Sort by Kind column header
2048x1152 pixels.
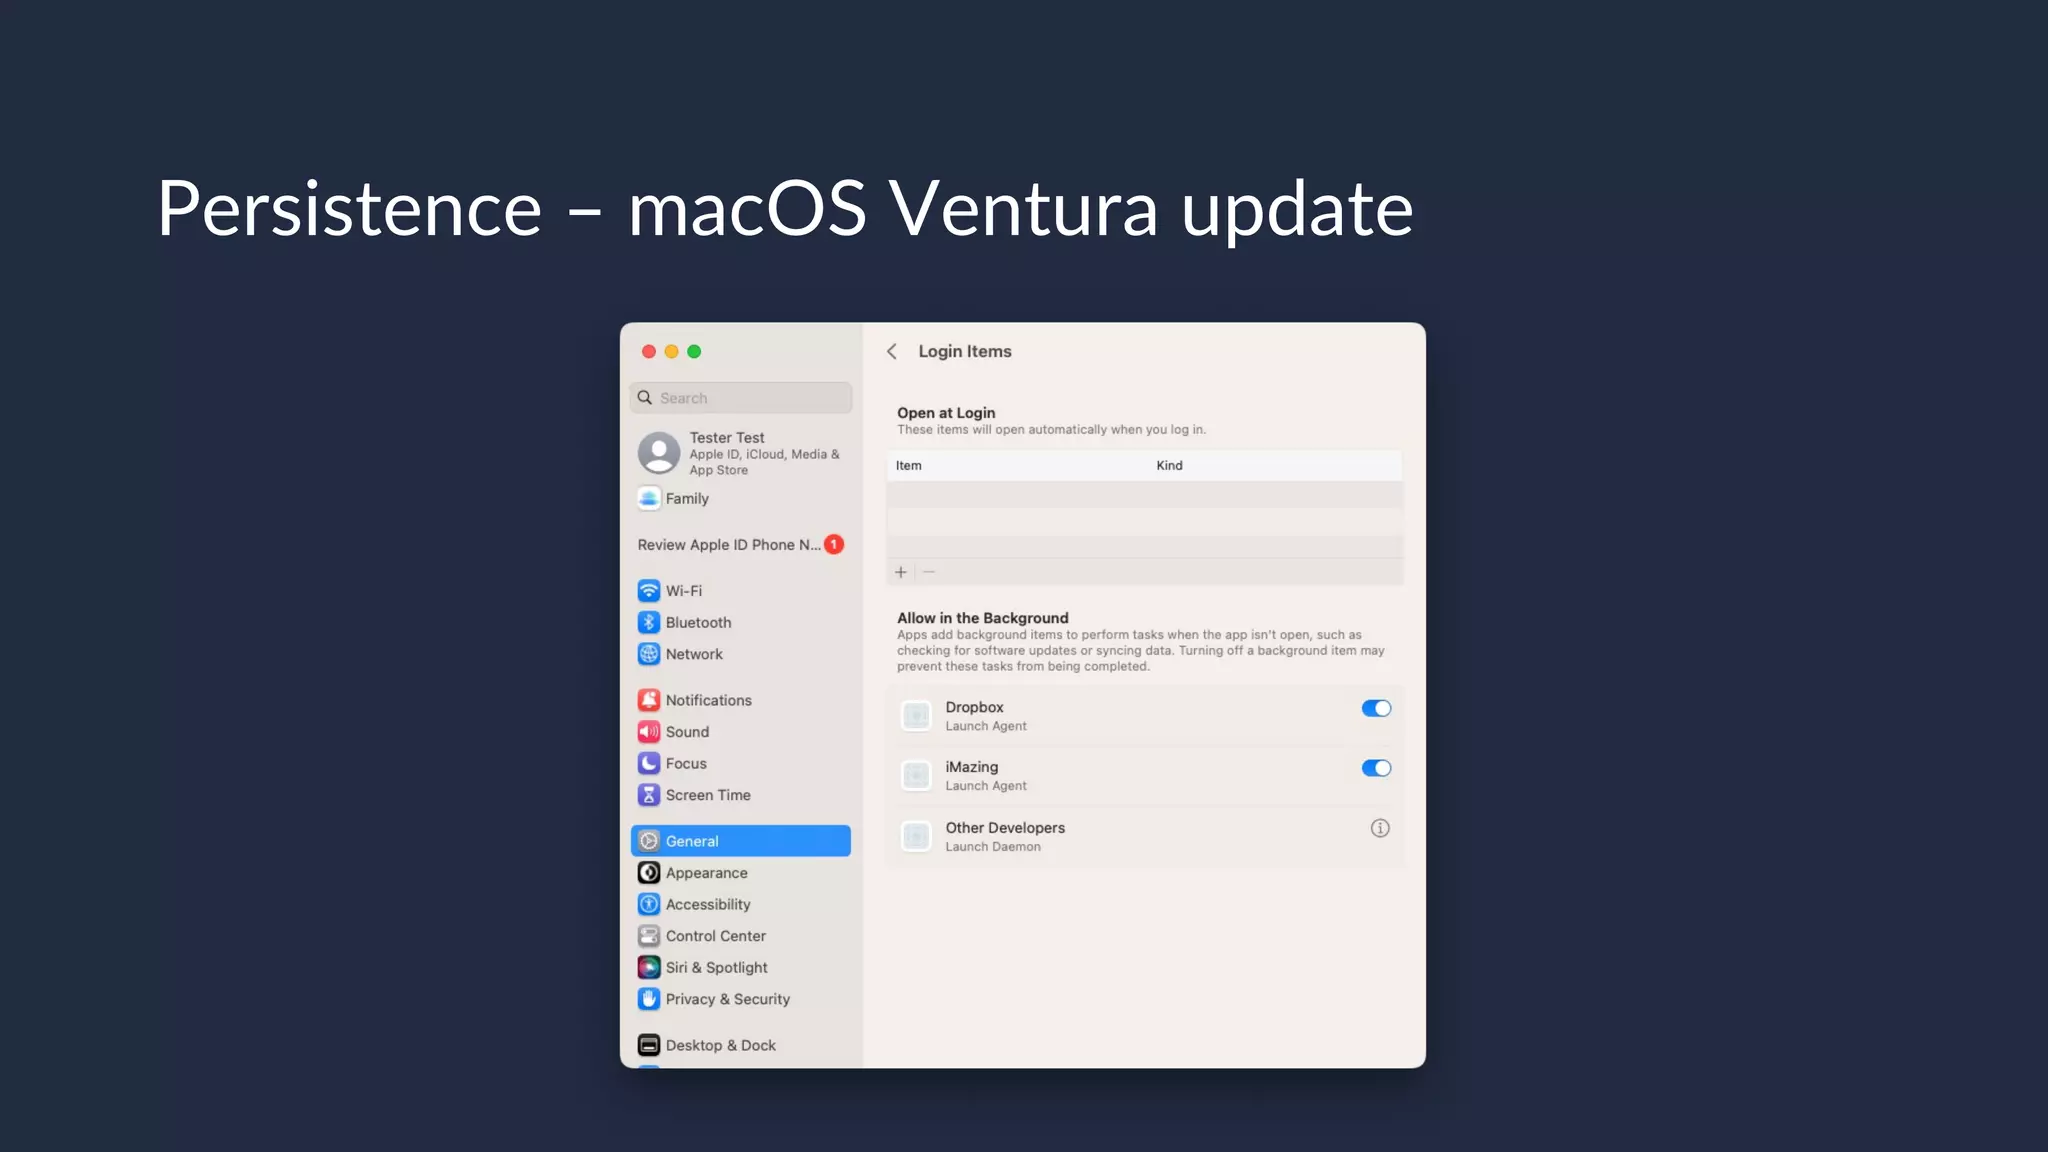click(x=1170, y=466)
